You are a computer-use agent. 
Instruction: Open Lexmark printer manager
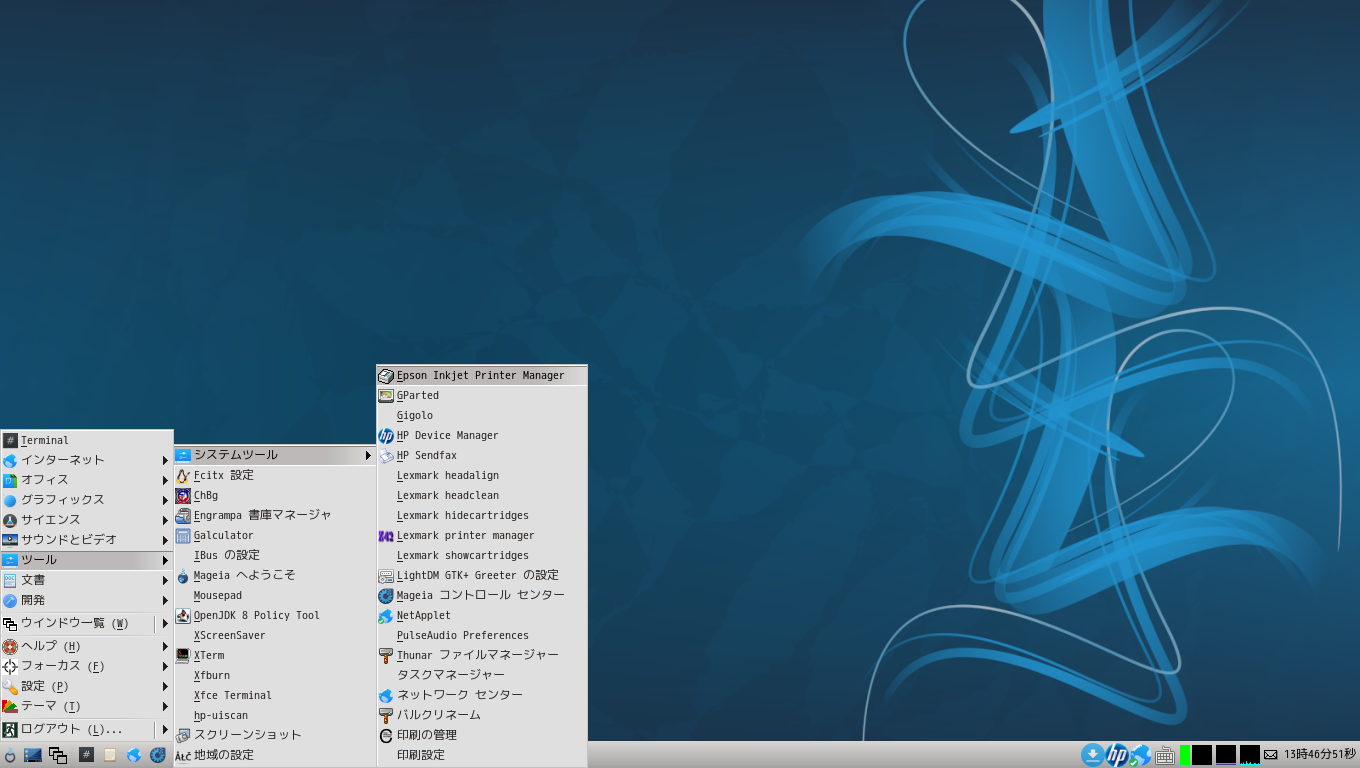tap(482, 535)
